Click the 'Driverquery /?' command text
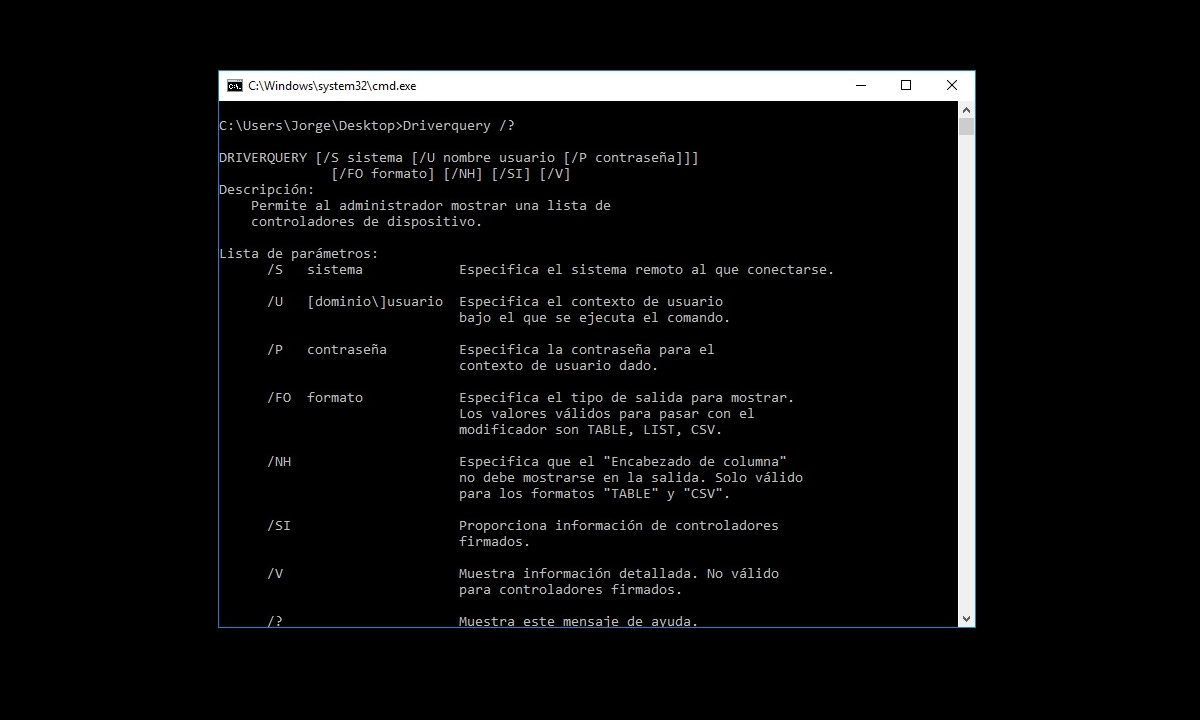This screenshot has width=1200, height=720. 459,126
